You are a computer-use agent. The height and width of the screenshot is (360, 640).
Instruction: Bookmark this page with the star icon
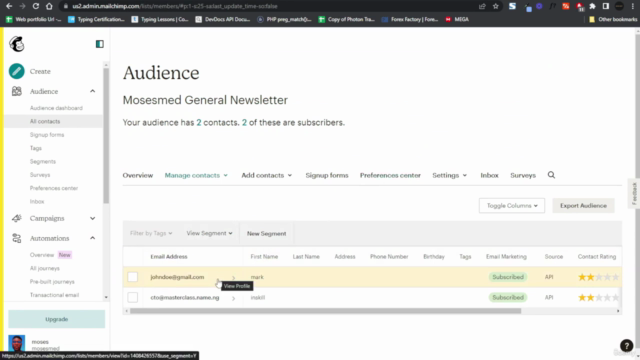[496, 6]
